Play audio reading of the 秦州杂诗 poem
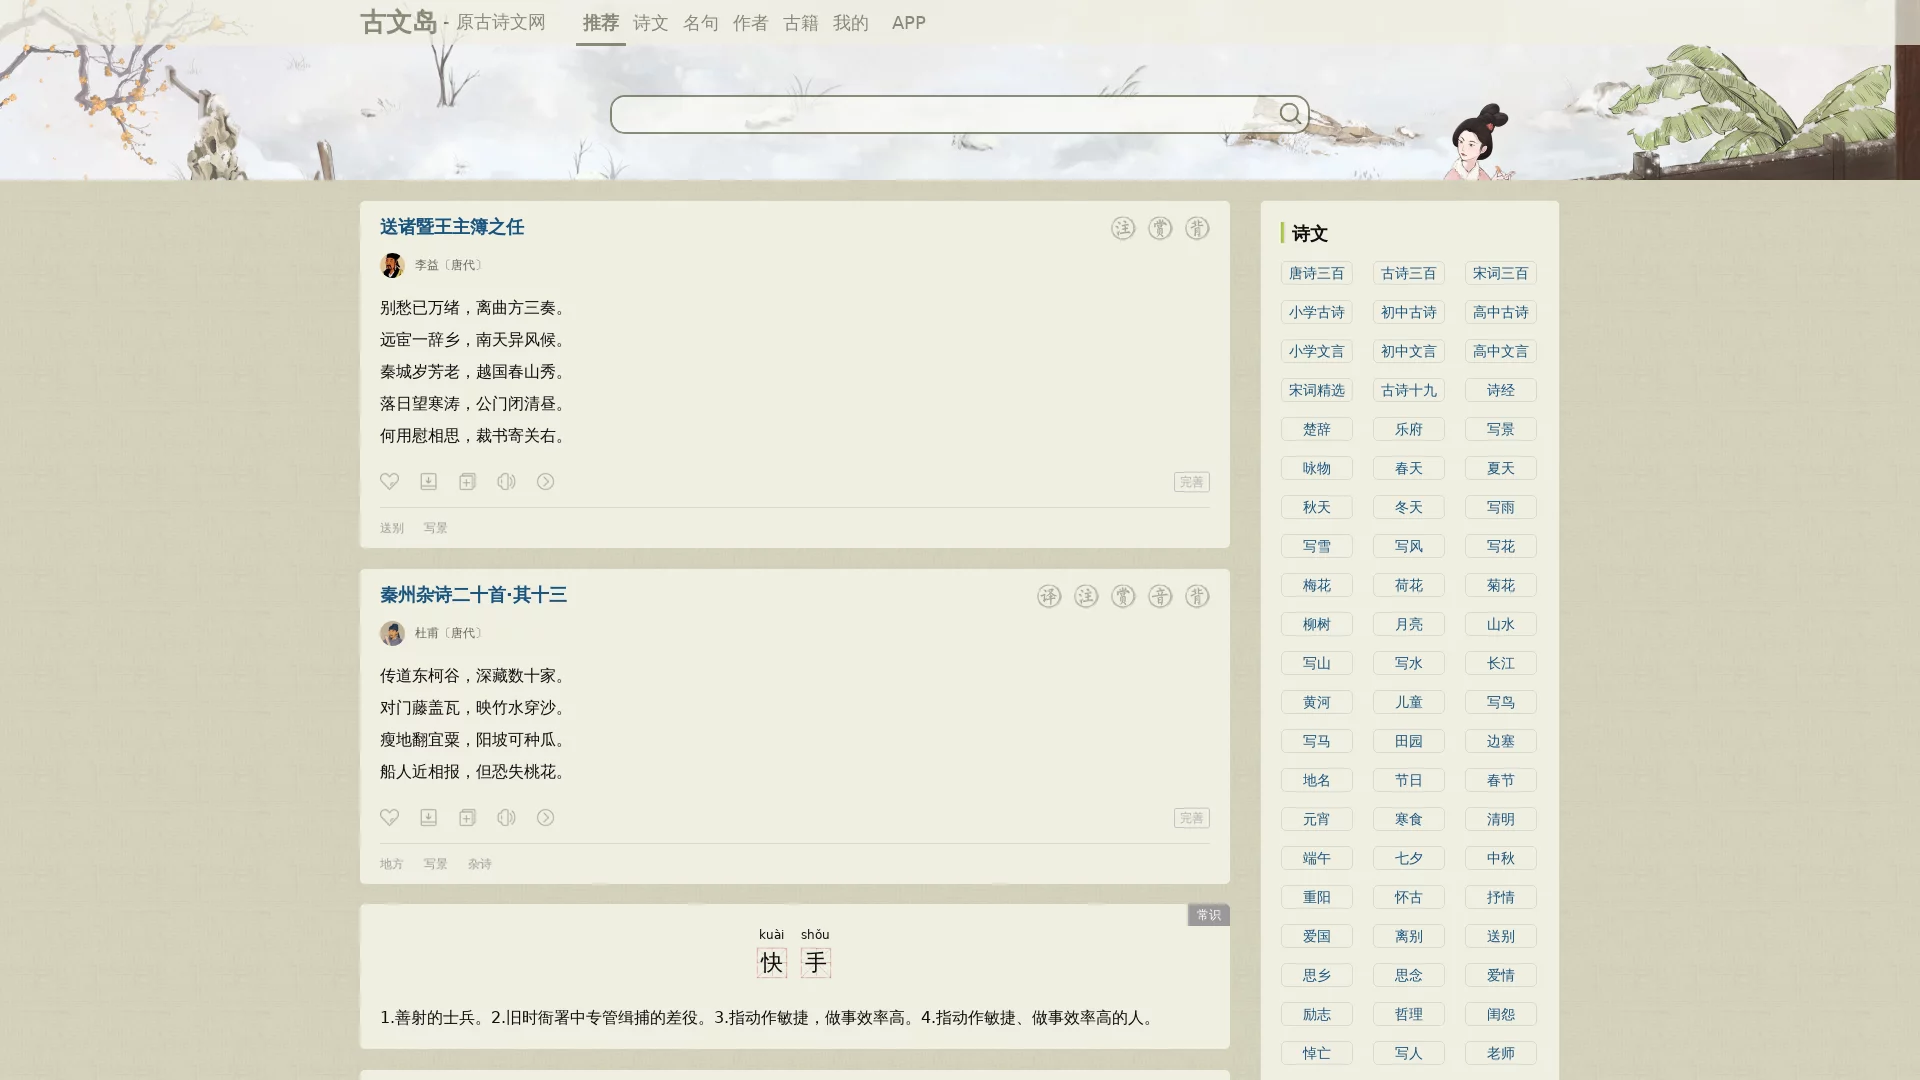 pyautogui.click(x=506, y=817)
